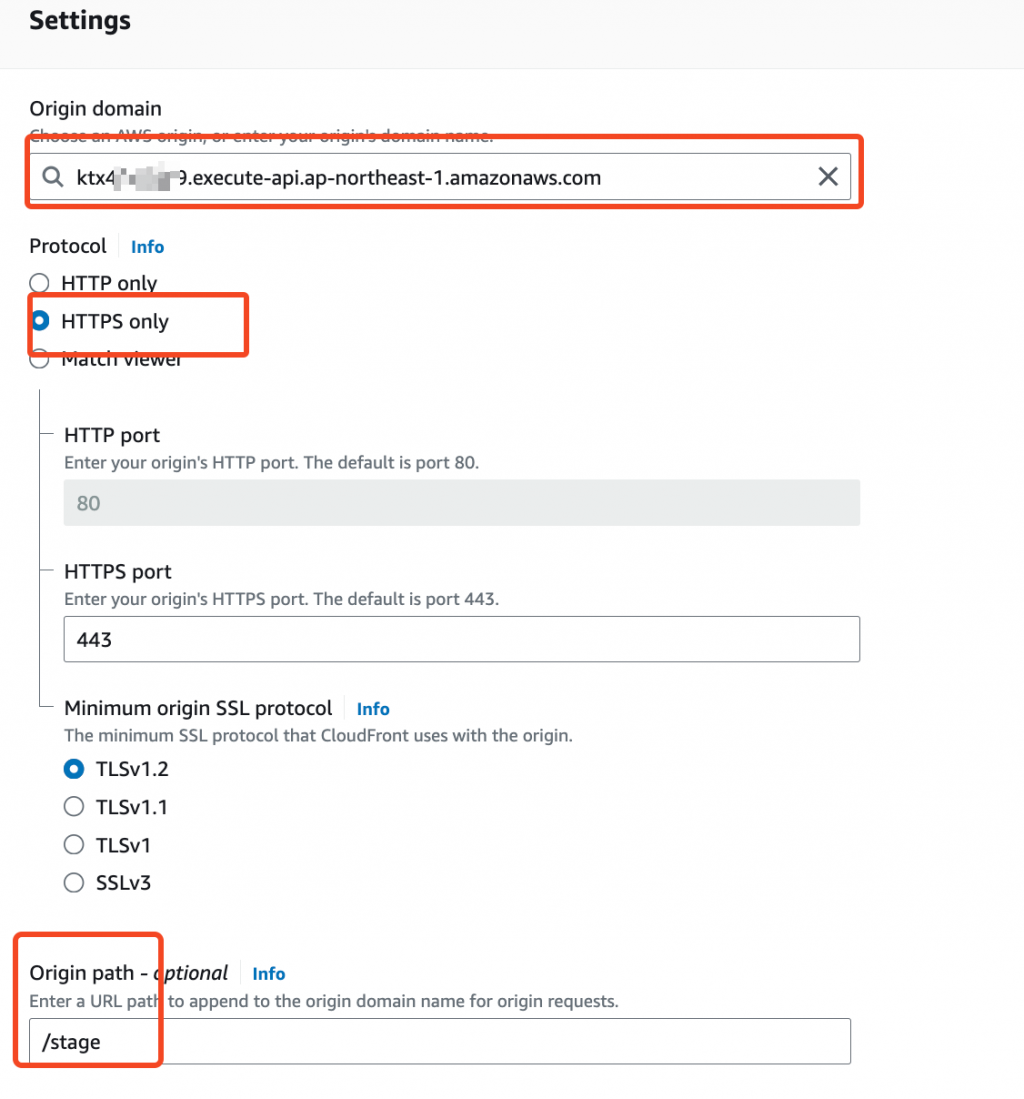
Task: Clear the Origin domain field with X icon
Action: point(828,178)
